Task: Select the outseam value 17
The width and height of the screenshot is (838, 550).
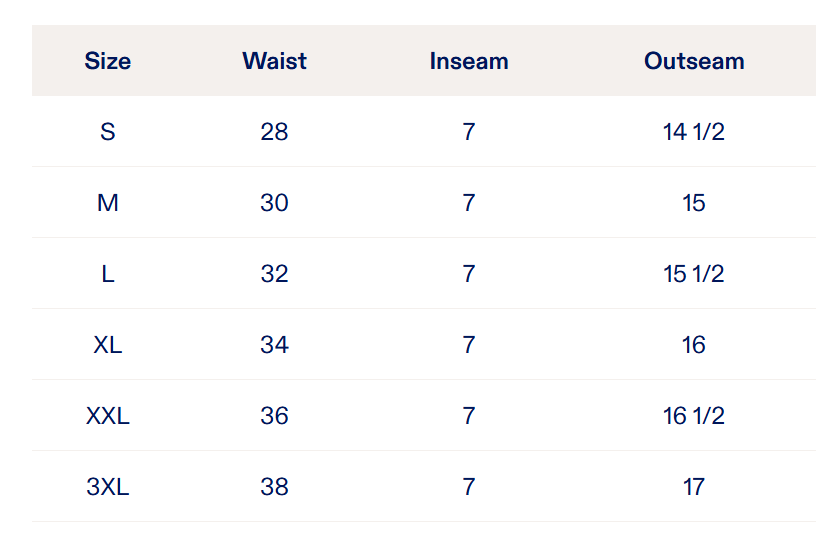Action: click(x=694, y=487)
